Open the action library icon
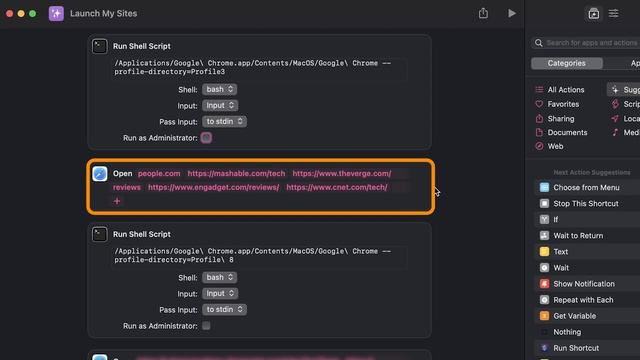 pyautogui.click(x=593, y=13)
